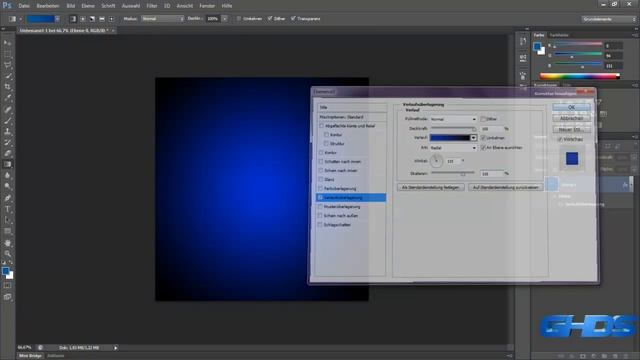The height and width of the screenshot is (360, 640).
Task: Toggle Transparenz checkbox in options bar
Action: click(x=293, y=19)
